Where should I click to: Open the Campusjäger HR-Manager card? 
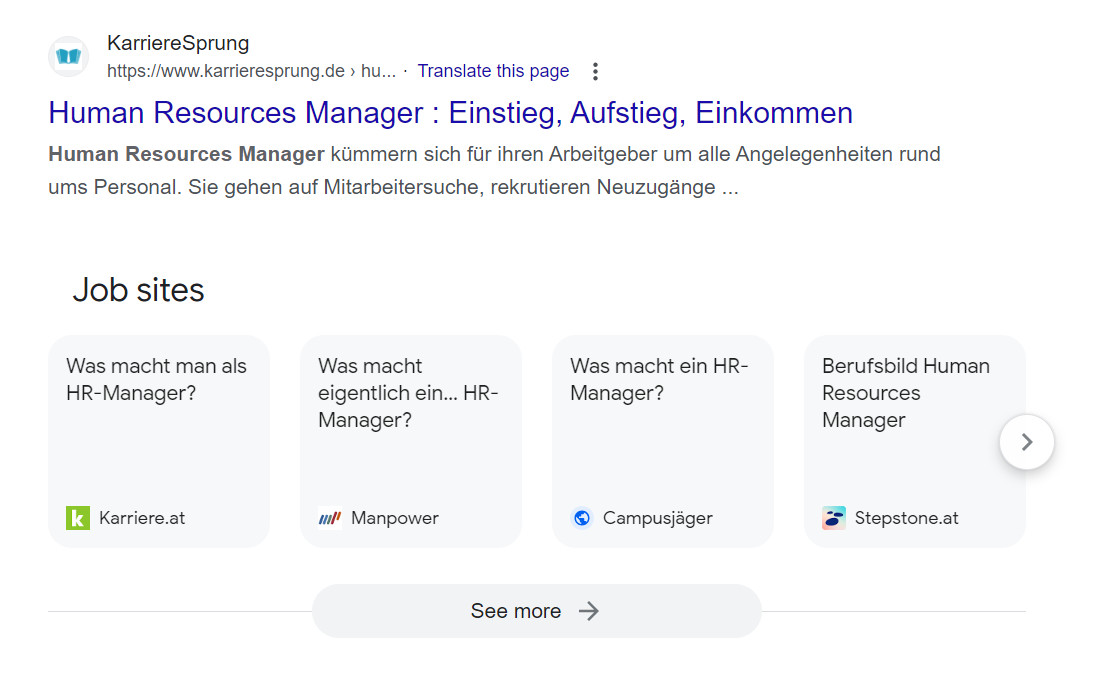pyautogui.click(x=662, y=440)
